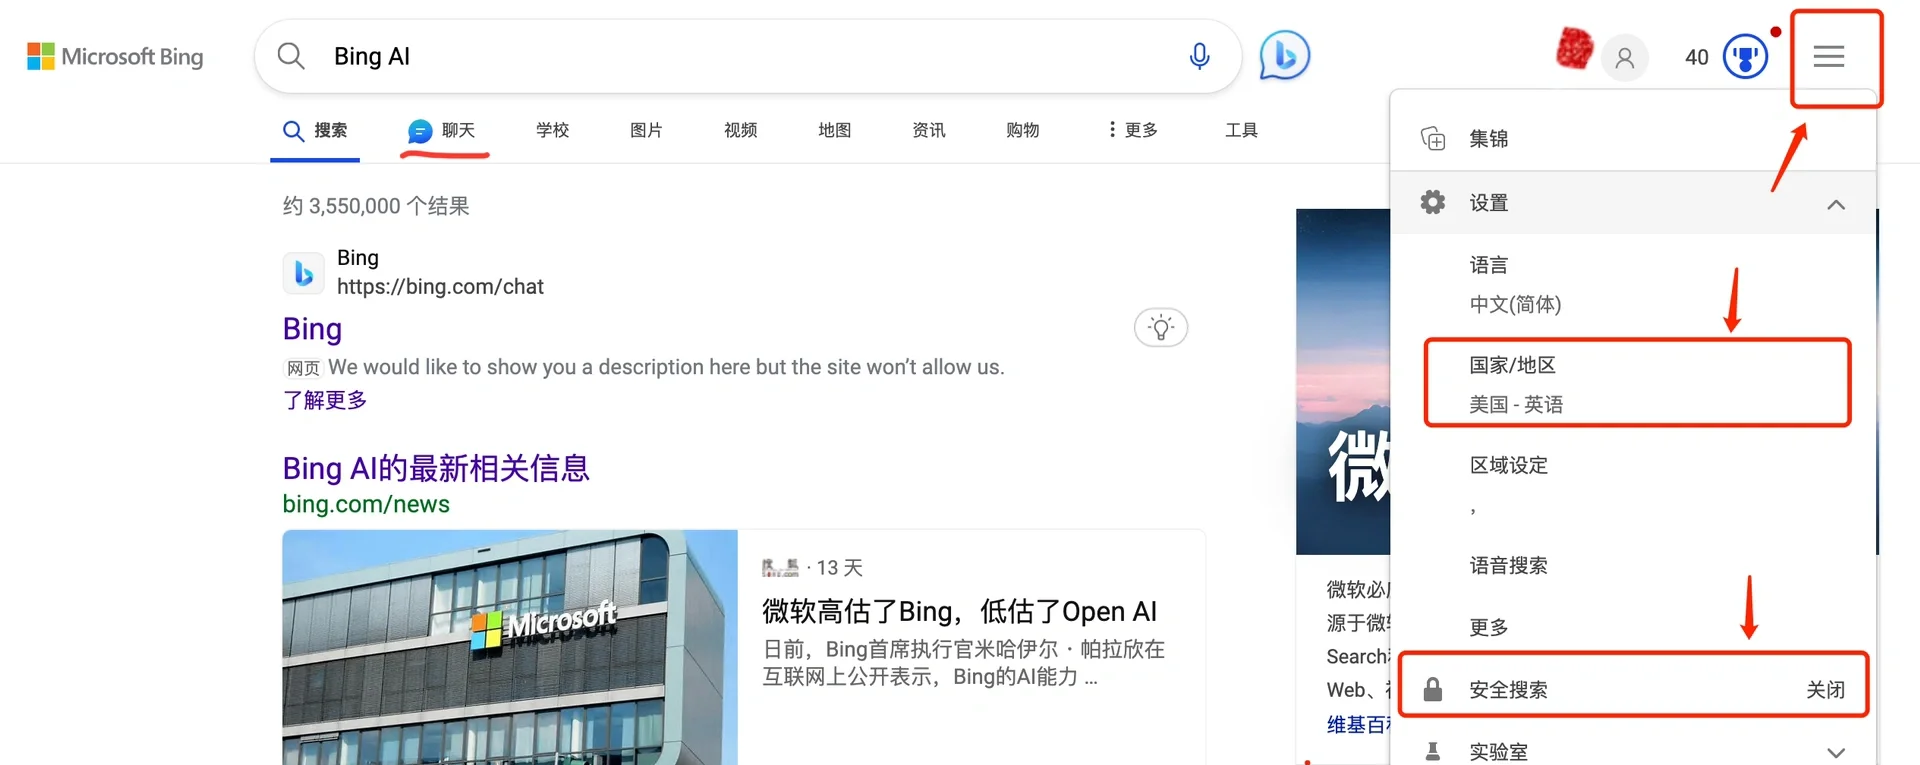Click the 维基百科 link in side panel
The image size is (1920, 765).
tap(1358, 725)
